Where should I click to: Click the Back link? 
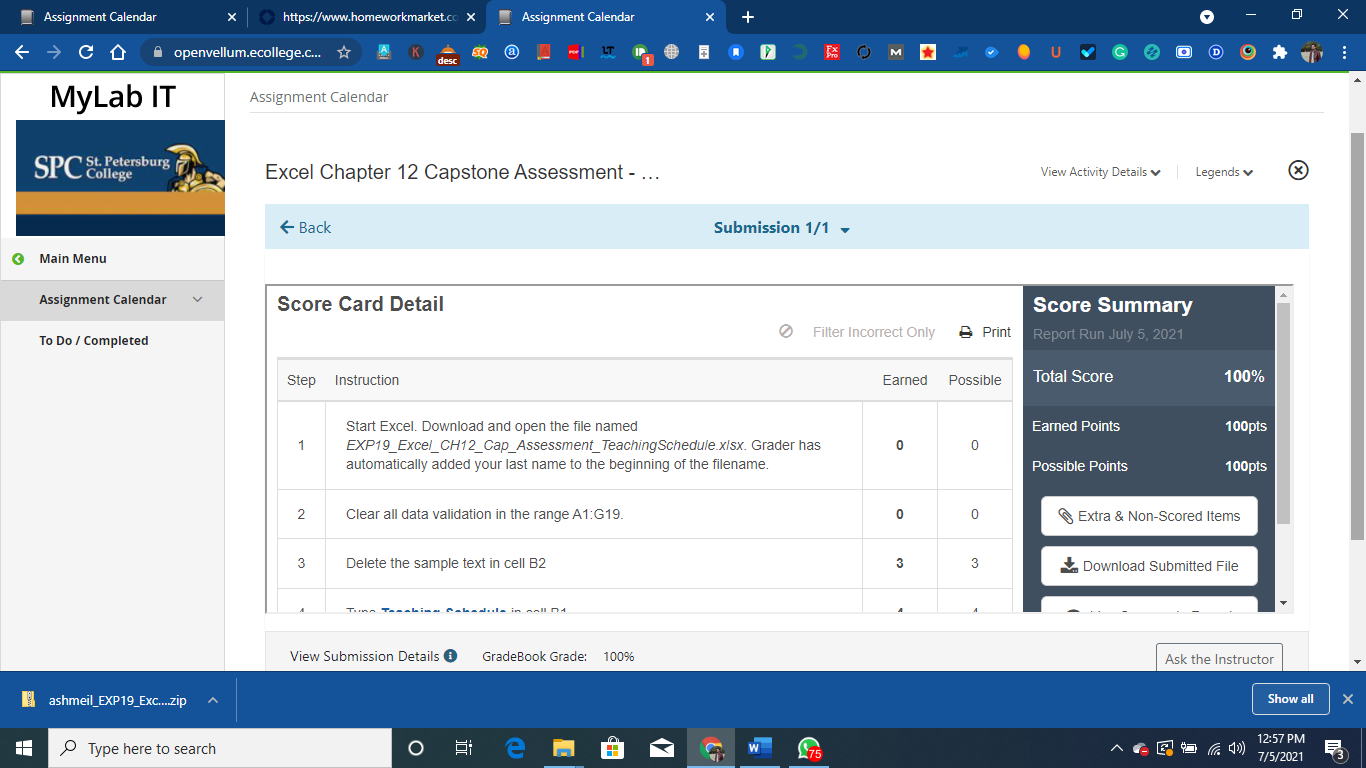click(x=305, y=228)
